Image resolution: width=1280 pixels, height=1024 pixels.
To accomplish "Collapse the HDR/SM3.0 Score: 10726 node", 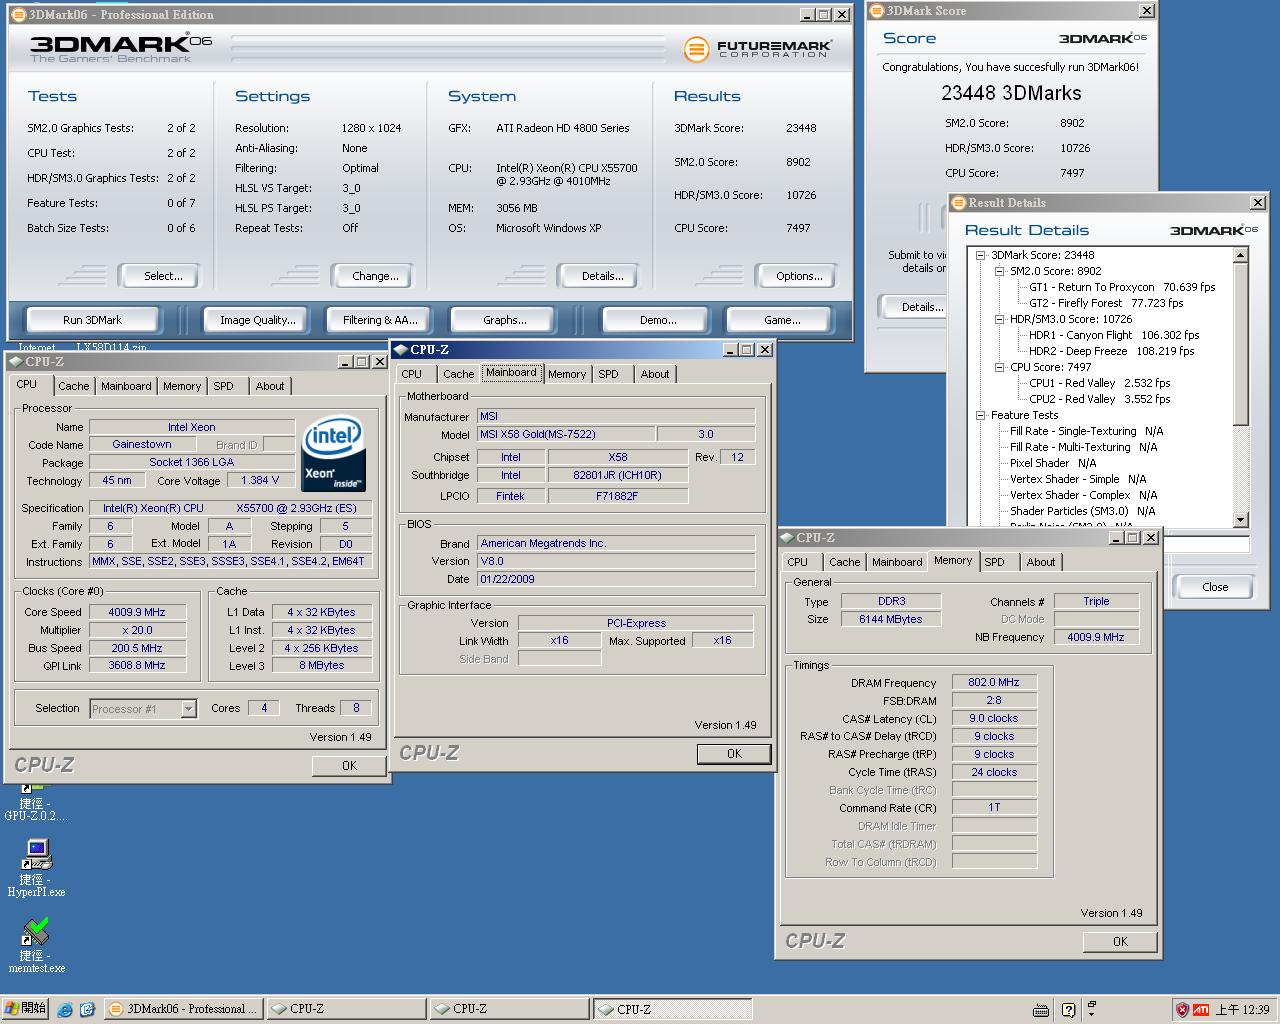I will coord(999,319).
